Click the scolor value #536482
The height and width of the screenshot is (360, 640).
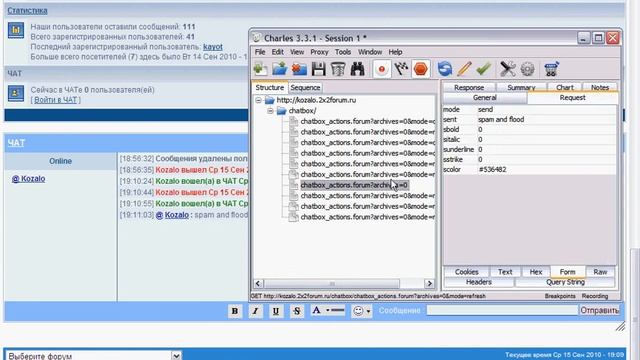tap(492, 169)
